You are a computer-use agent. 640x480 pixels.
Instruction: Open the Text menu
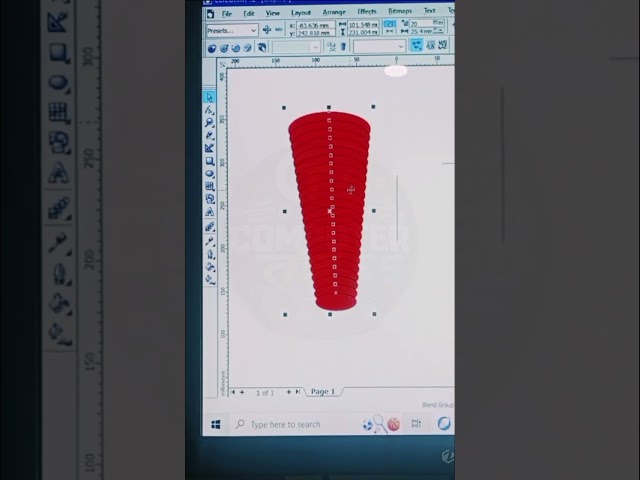(x=429, y=11)
